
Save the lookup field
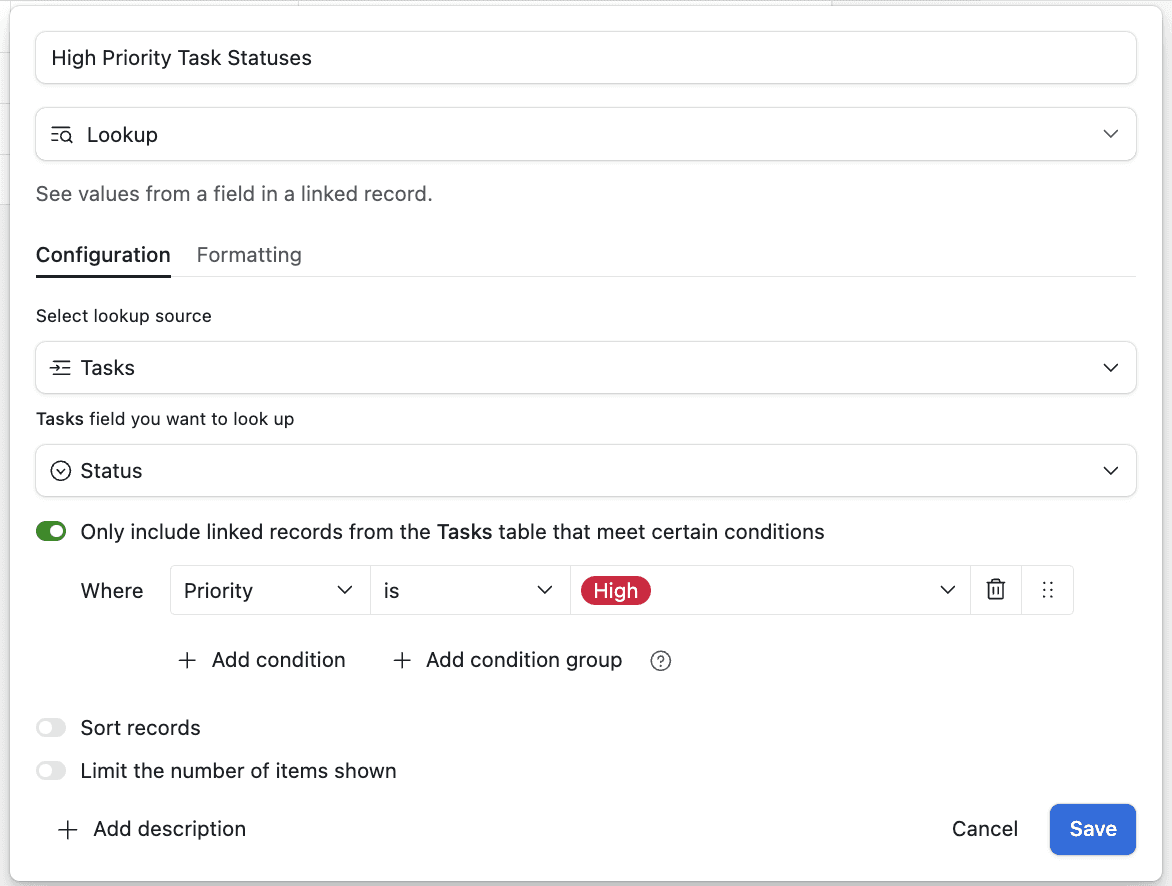click(x=1093, y=829)
